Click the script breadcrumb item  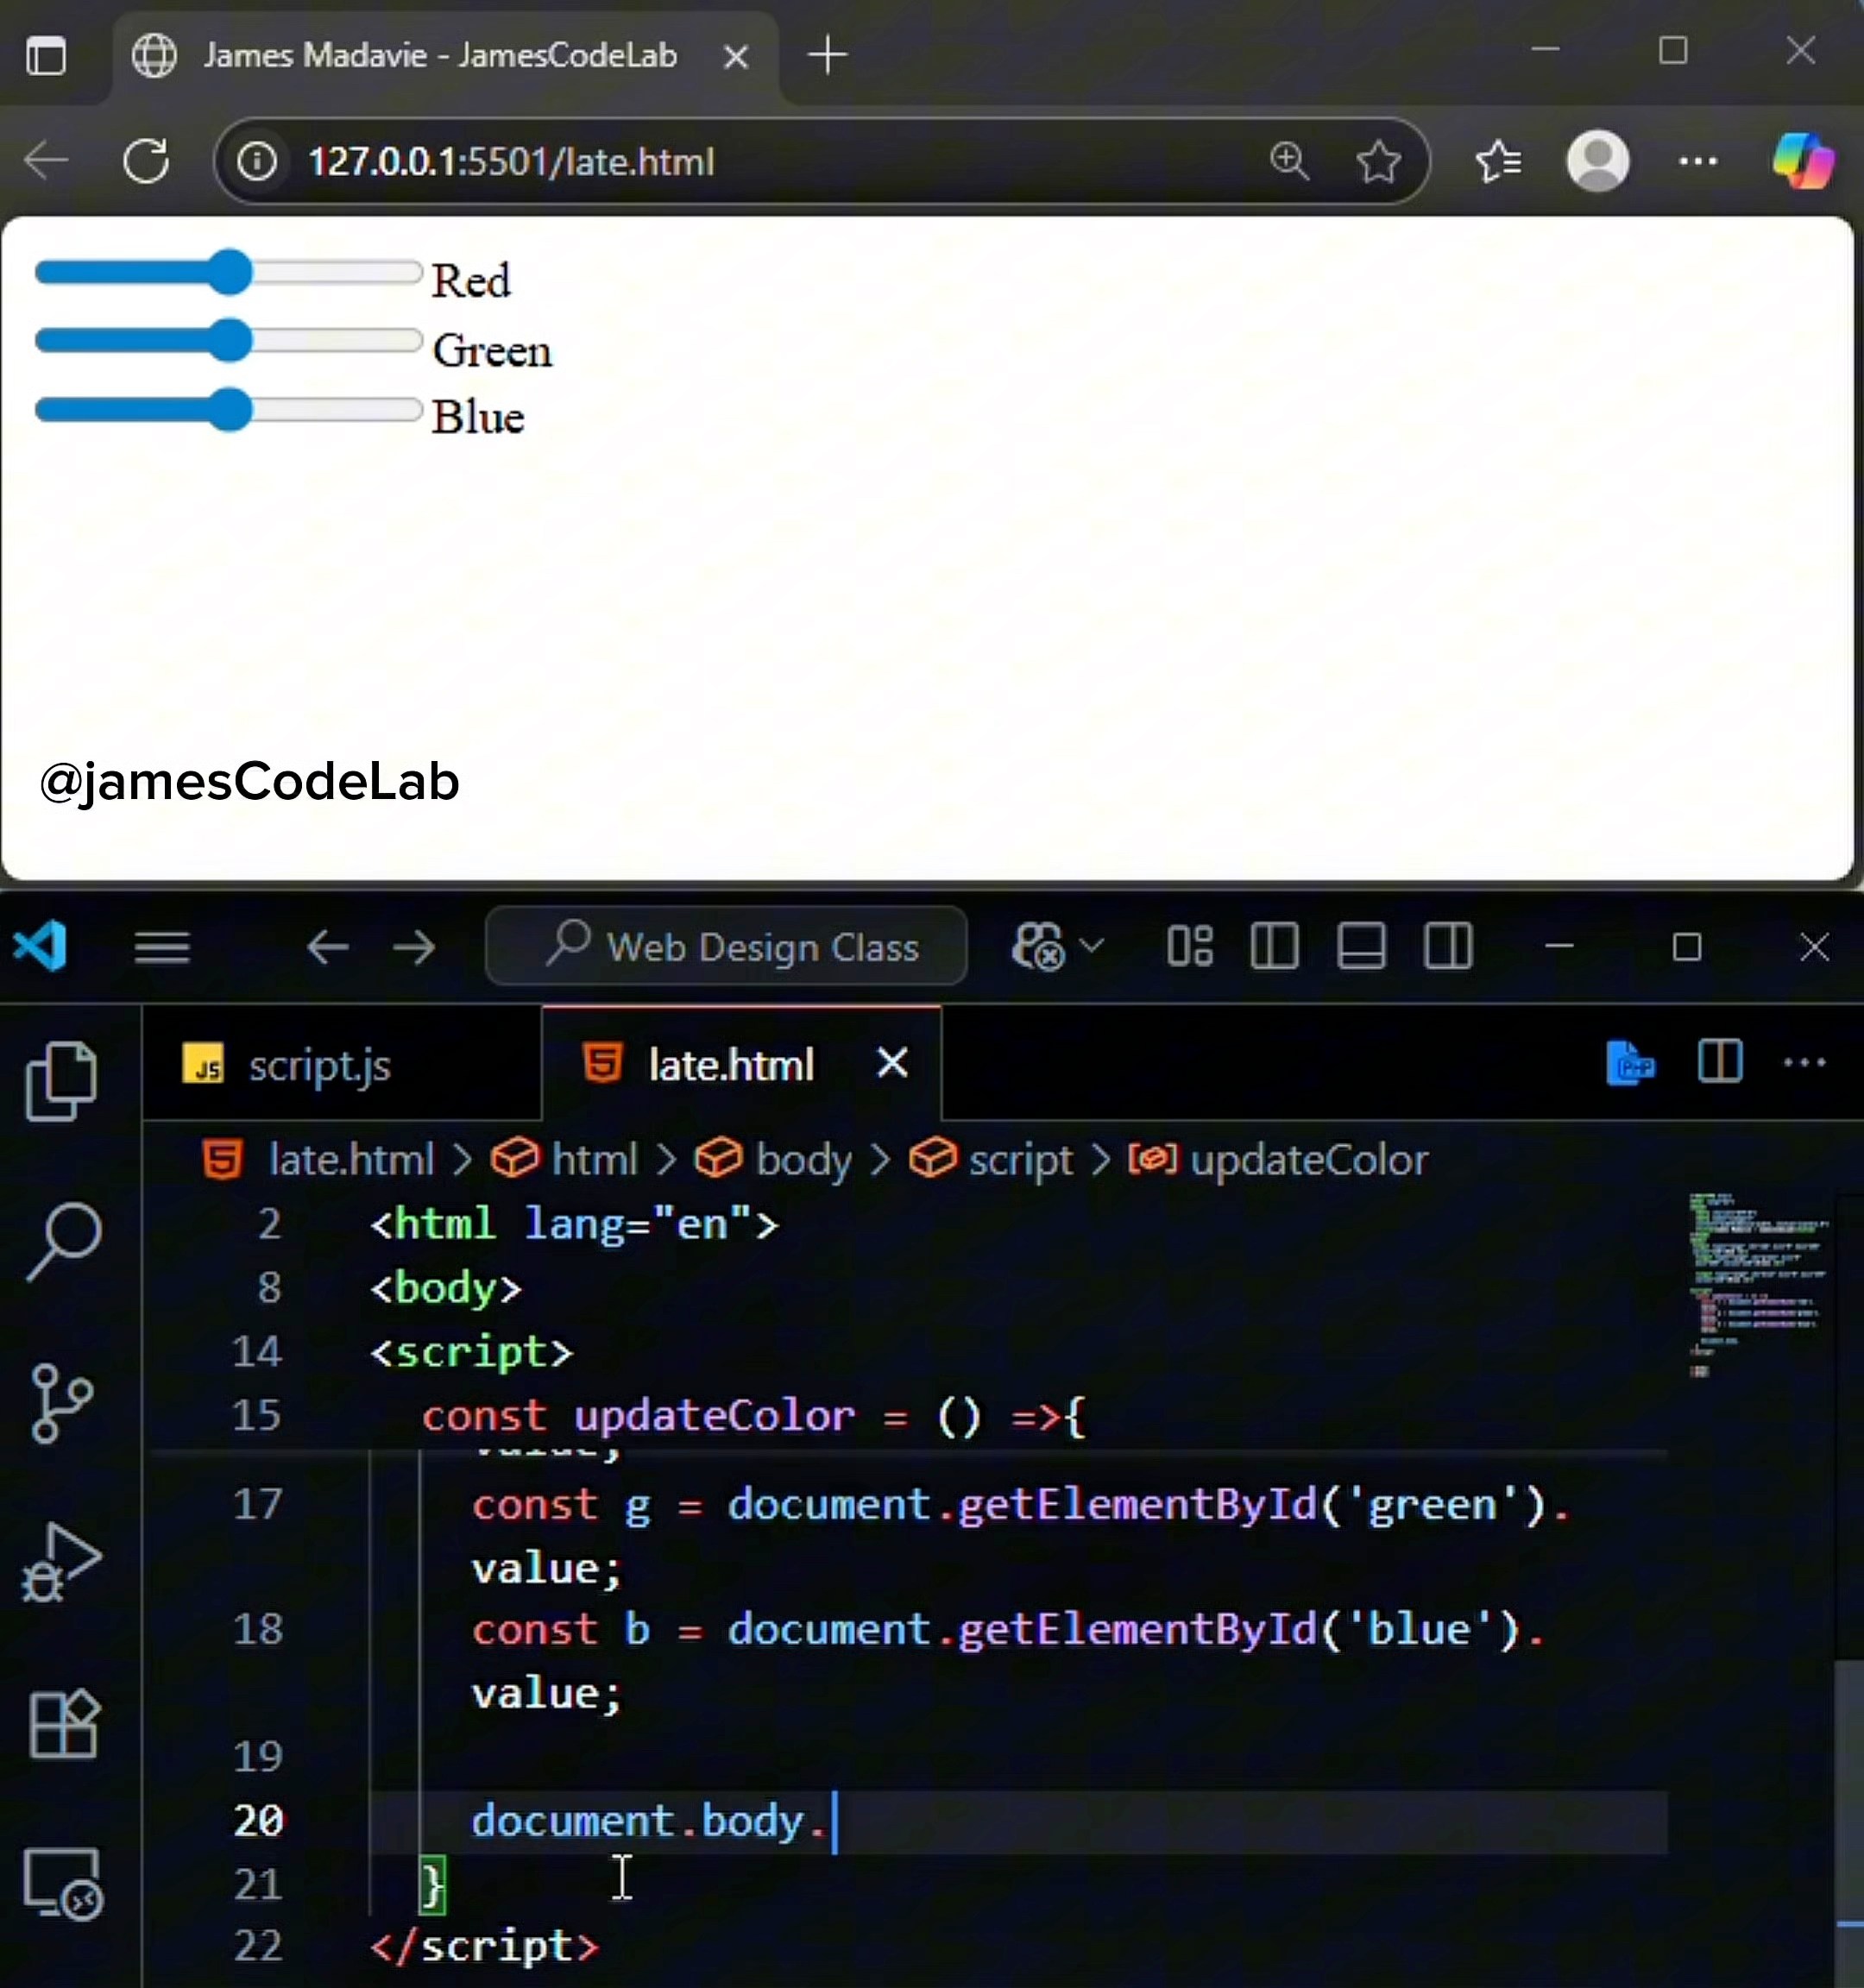coord(991,1160)
